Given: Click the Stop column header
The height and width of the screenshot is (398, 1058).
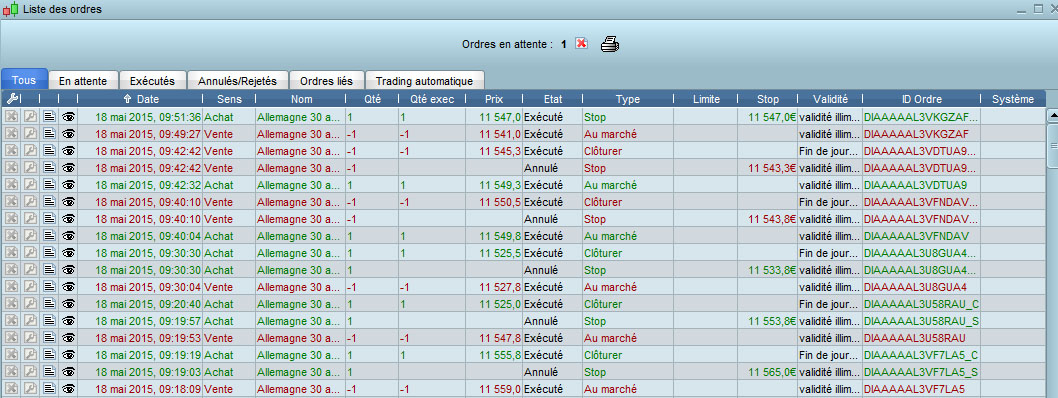Looking at the screenshot, I should (x=768, y=99).
